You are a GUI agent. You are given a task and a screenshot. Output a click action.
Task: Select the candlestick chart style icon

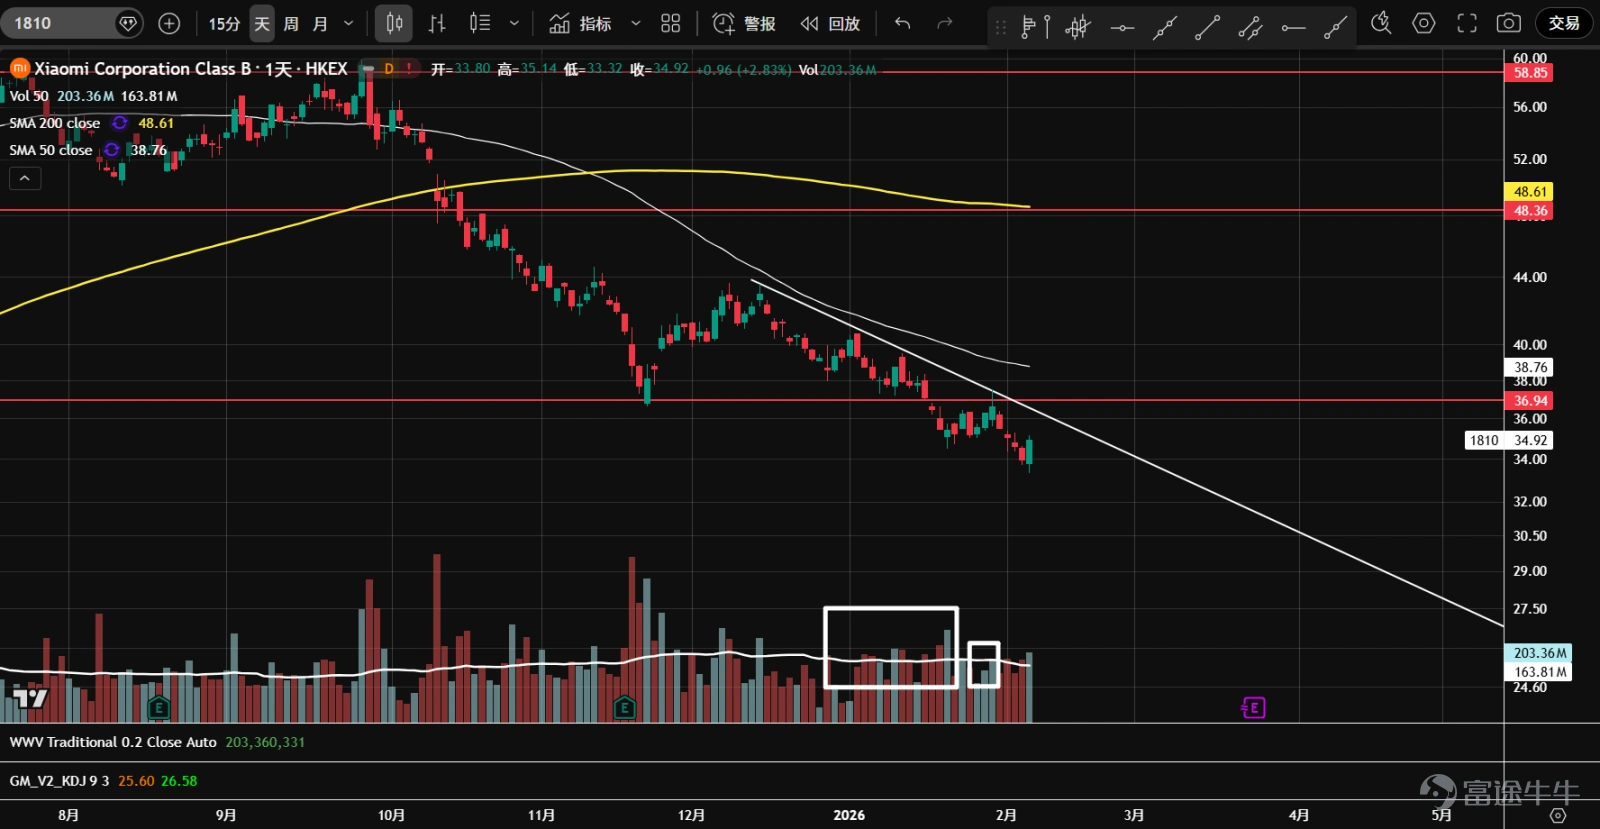tap(394, 23)
